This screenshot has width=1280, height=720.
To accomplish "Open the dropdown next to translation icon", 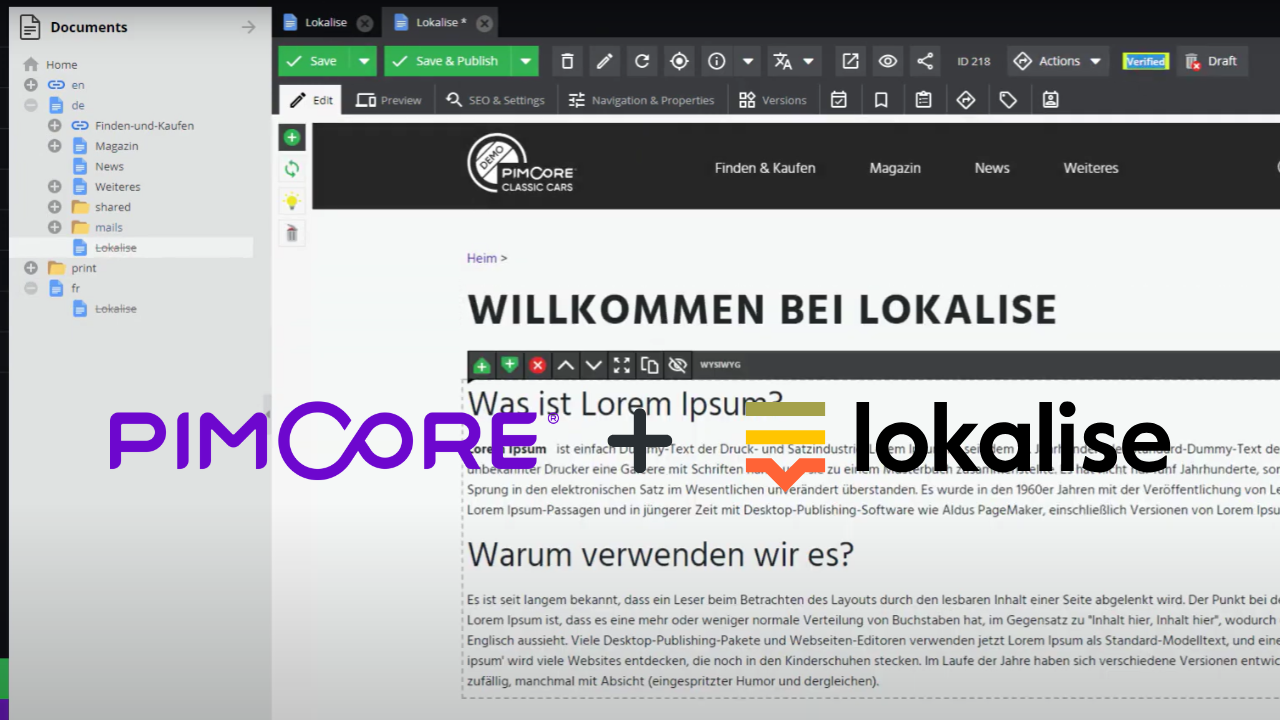I will tap(809, 61).
